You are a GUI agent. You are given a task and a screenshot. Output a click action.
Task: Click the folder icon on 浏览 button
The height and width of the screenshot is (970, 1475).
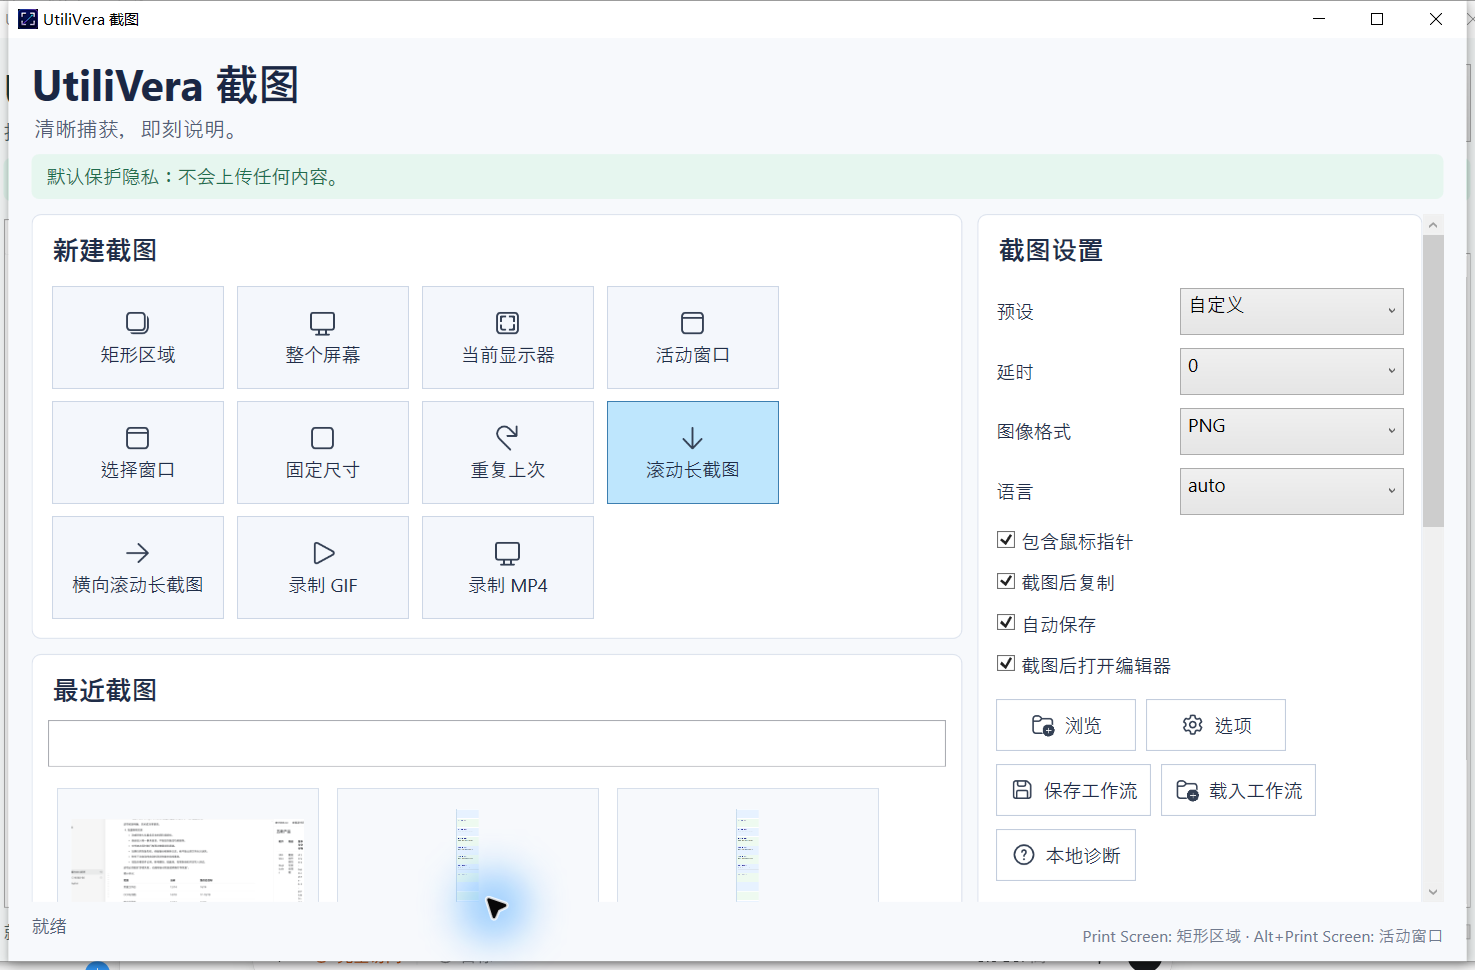click(x=1043, y=725)
